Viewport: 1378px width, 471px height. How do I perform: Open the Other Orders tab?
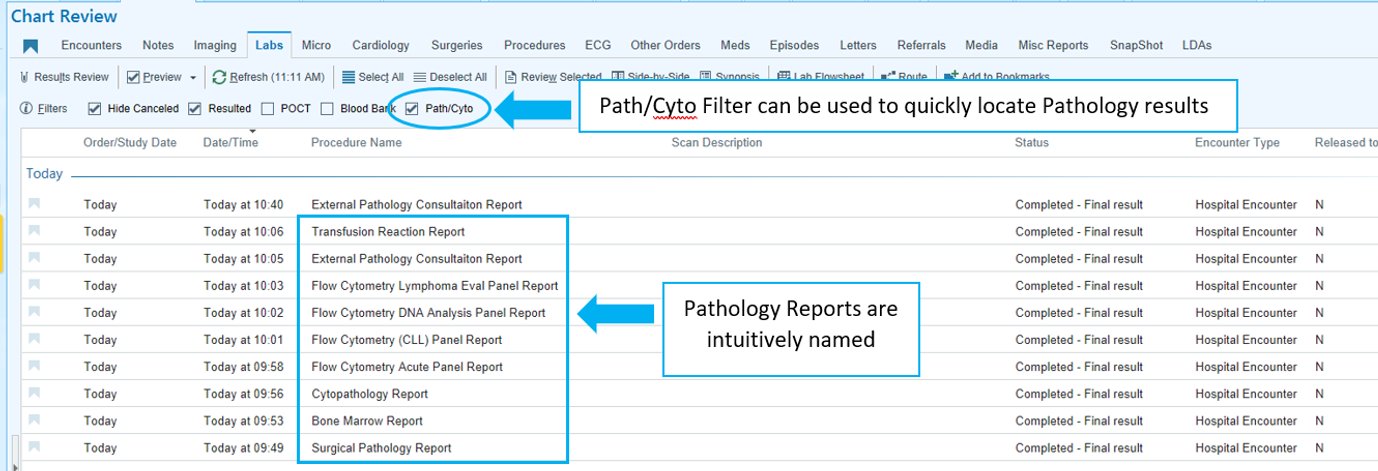click(x=665, y=45)
